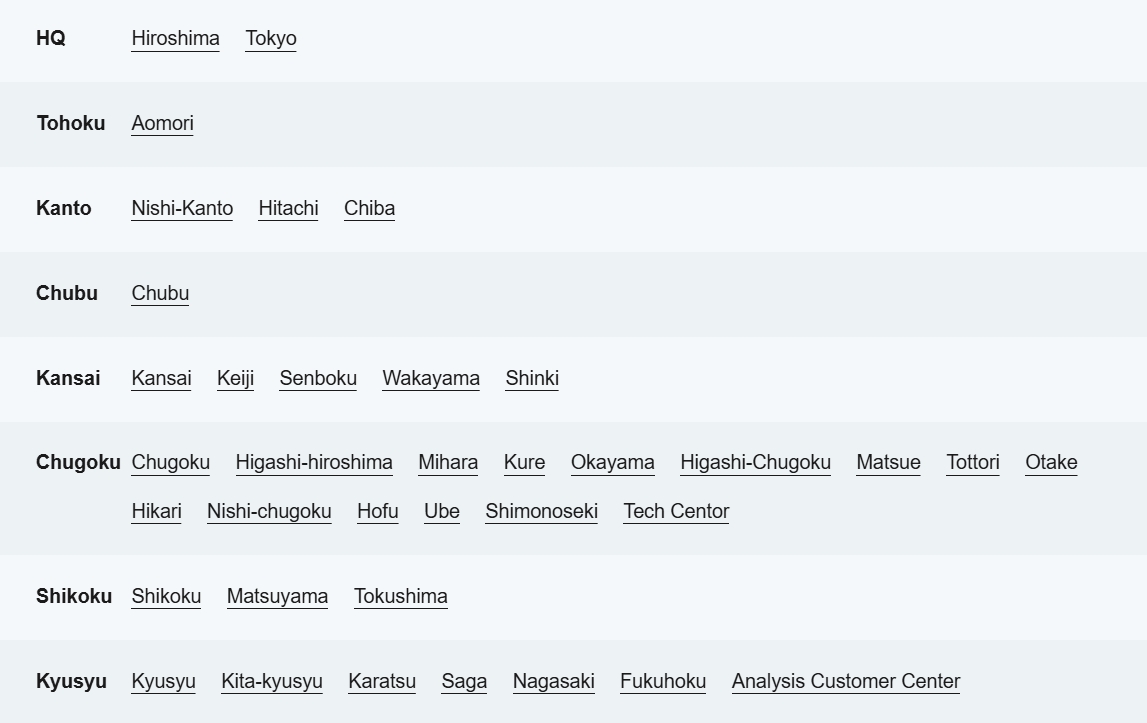
Task: Click the underlined Chubu link
Action: (x=160, y=293)
